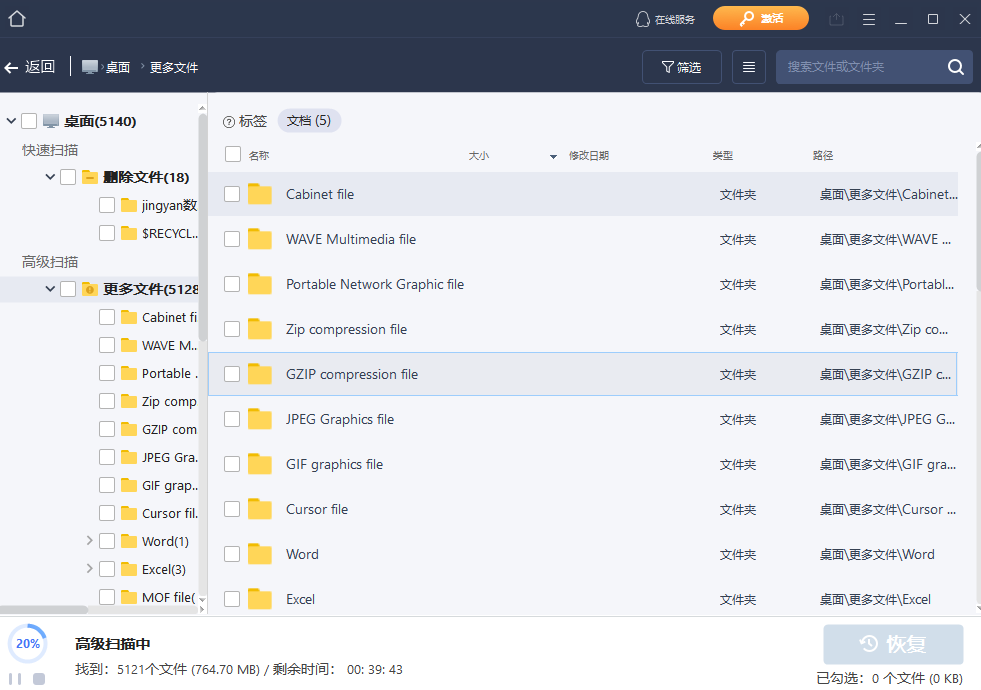Open the hamburger main menu in title bar
This screenshot has width=981, height=690.
[x=869, y=19]
